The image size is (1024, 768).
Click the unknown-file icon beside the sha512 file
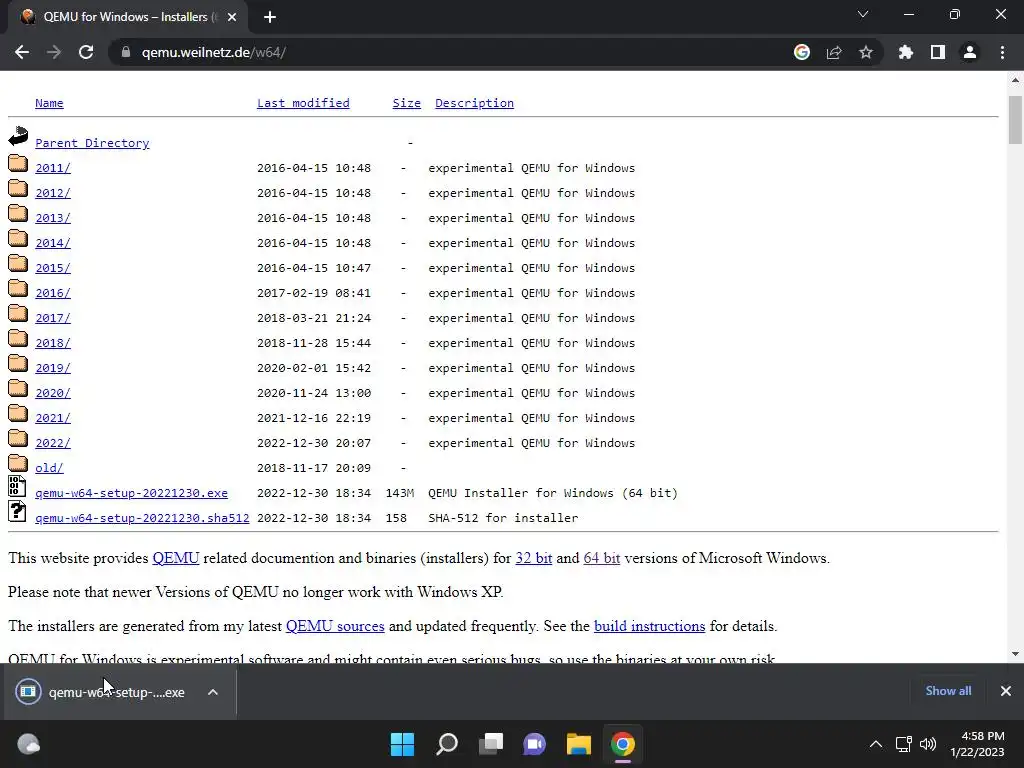[x=17, y=511]
